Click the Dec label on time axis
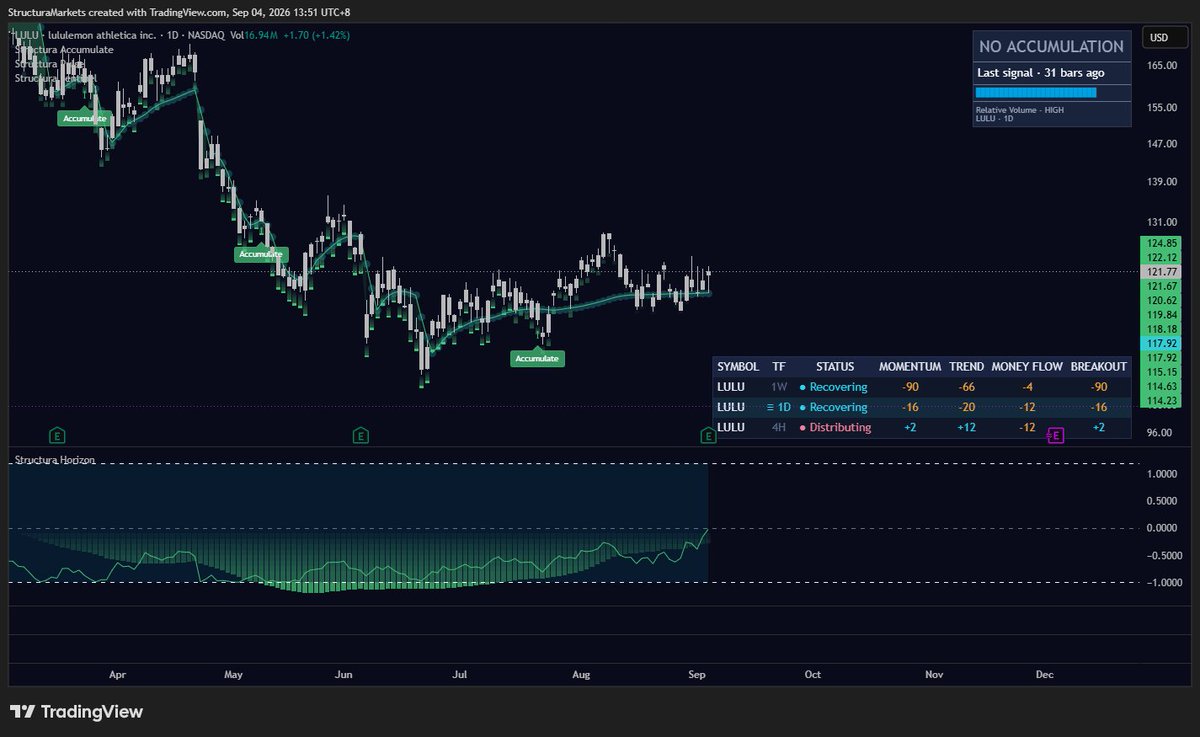The height and width of the screenshot is (737, 1200). 1045,674
